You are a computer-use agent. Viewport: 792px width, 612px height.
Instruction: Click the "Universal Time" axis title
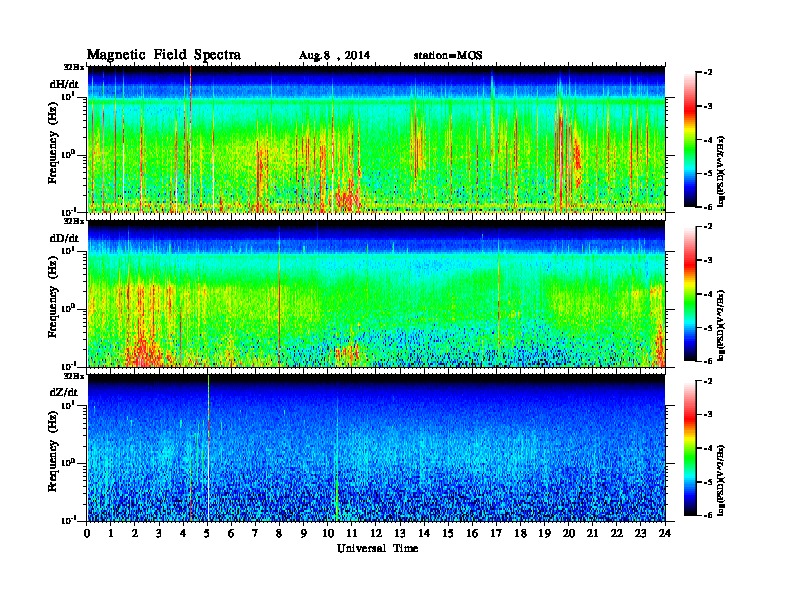pos(377,548)
